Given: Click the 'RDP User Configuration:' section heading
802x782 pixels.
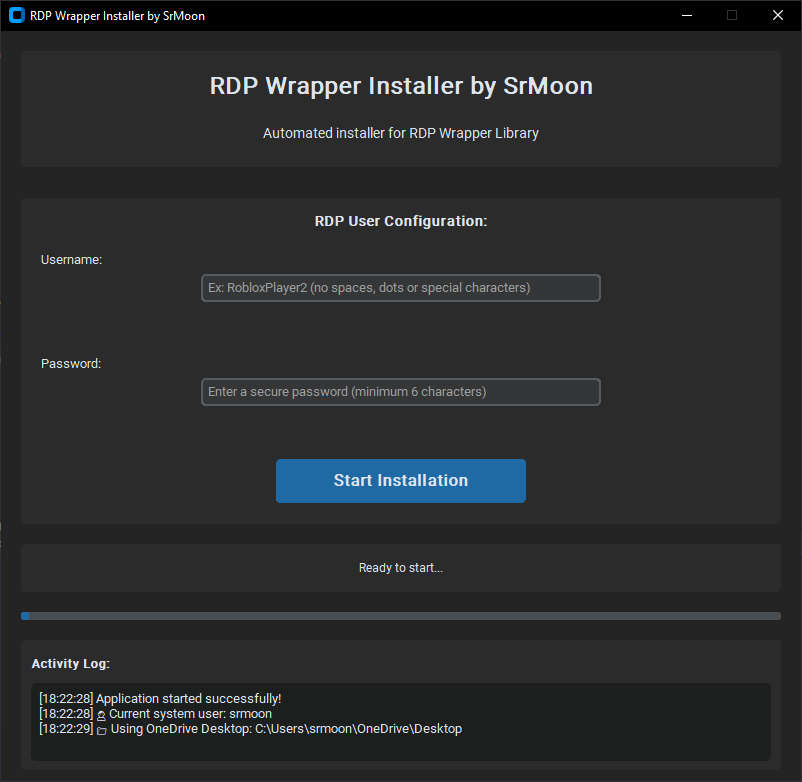Looking at the screenshot, I should [400, 221].
